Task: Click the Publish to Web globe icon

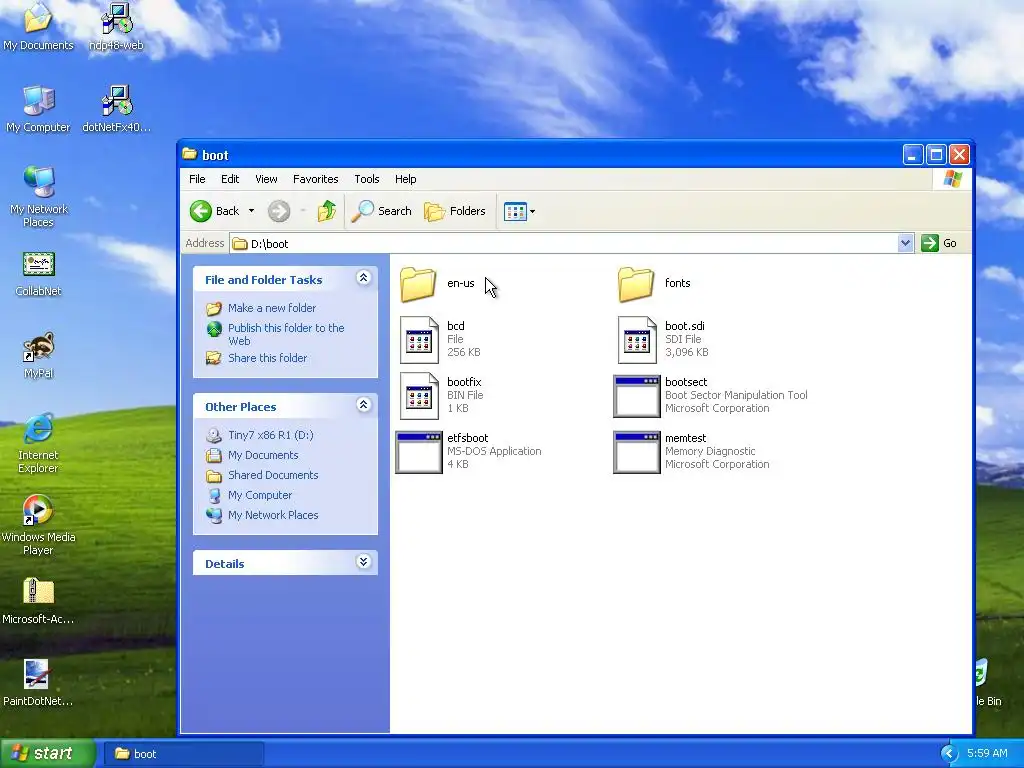Action: point(214,329)
